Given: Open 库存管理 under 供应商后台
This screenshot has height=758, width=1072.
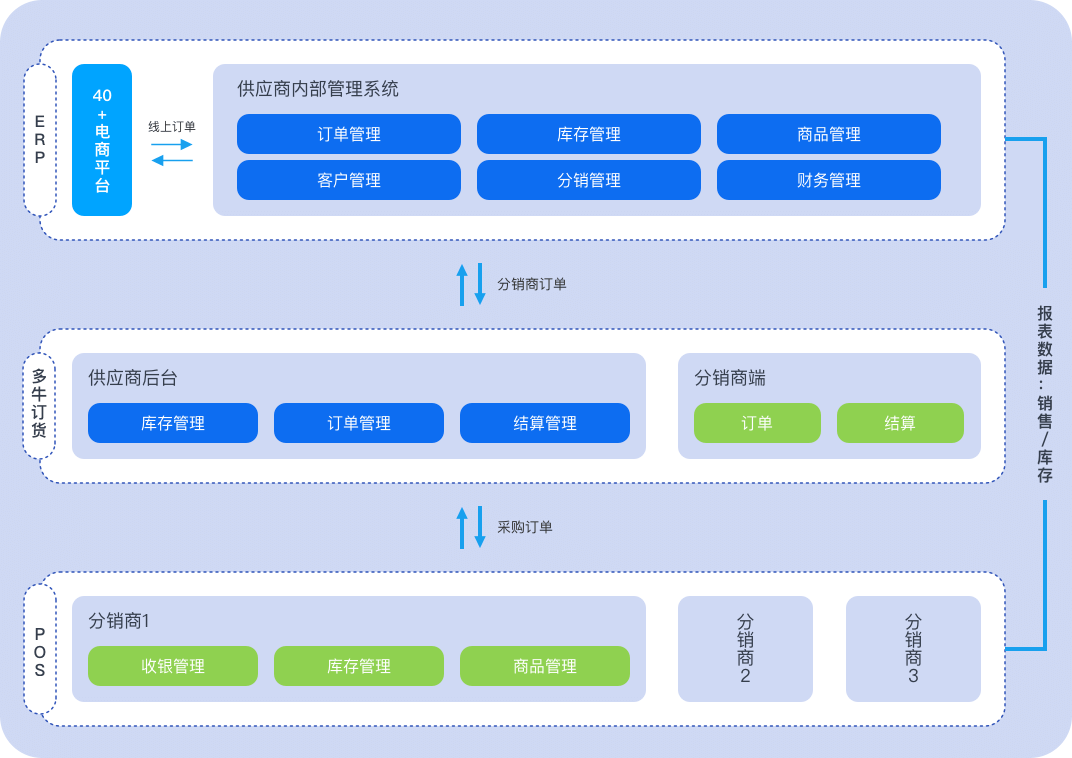Looking at the screenshot, I should 173,423.
